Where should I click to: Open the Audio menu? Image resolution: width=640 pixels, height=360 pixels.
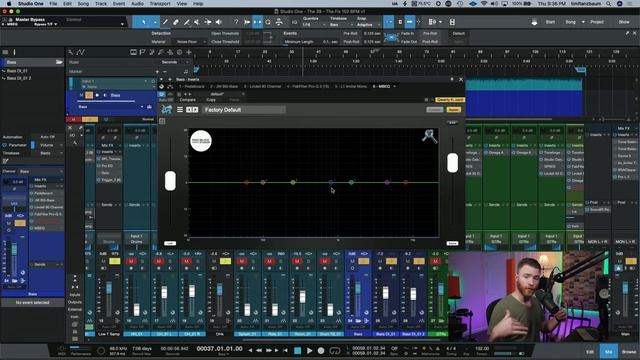pos(137,4)
